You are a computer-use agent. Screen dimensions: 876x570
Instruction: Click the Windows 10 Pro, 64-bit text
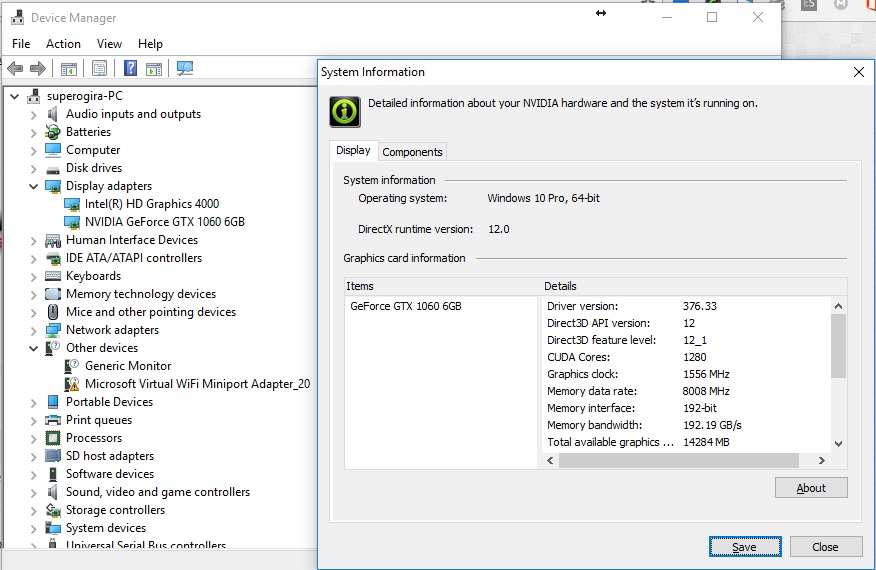click(x=544, y=198)
